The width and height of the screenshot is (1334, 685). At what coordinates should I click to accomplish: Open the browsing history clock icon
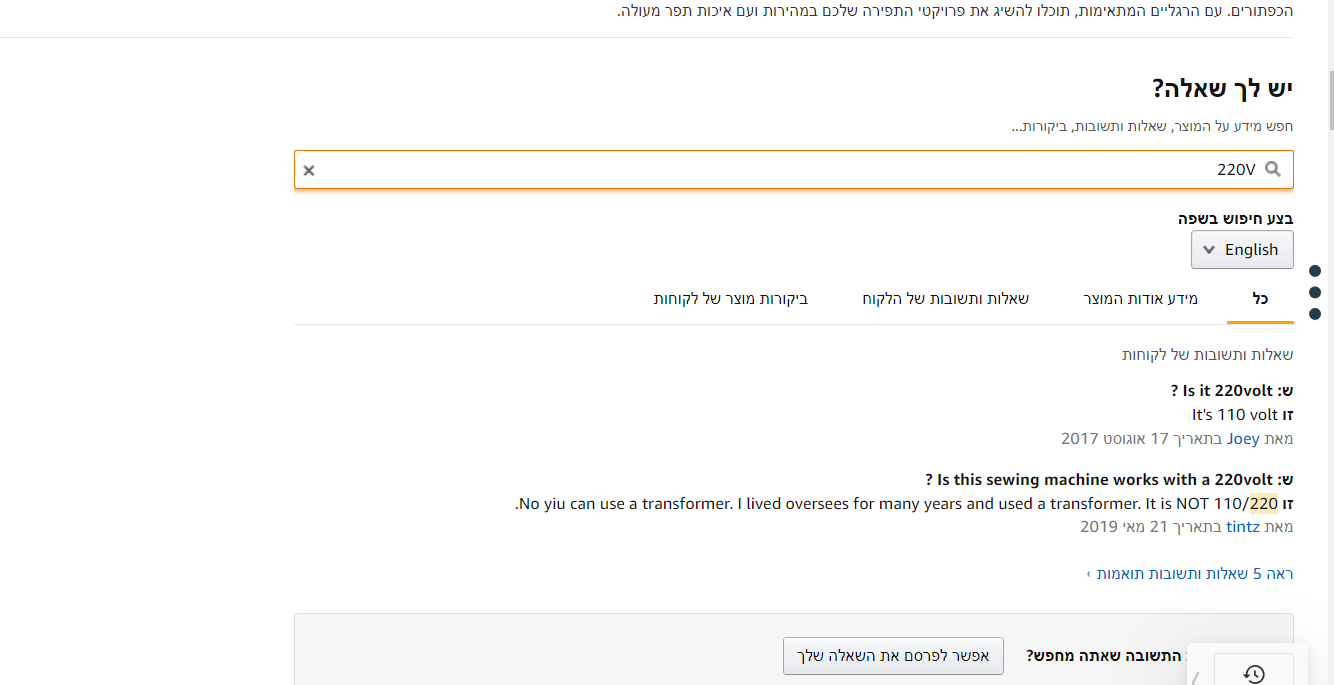(x=1254, y=673)
